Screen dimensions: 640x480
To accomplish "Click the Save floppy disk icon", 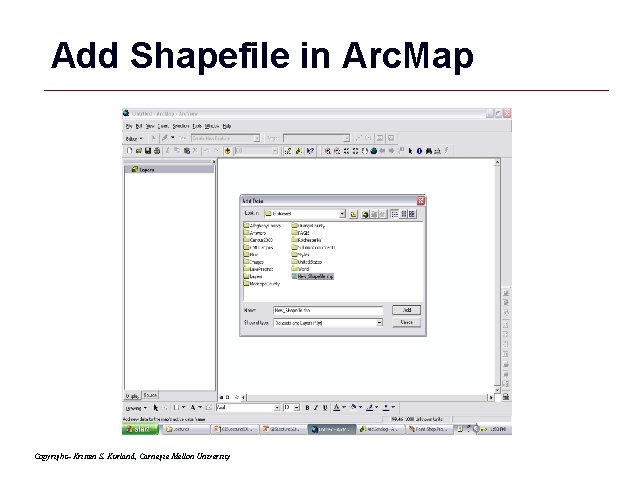I will pyautogui.click(x=148, y=151).
